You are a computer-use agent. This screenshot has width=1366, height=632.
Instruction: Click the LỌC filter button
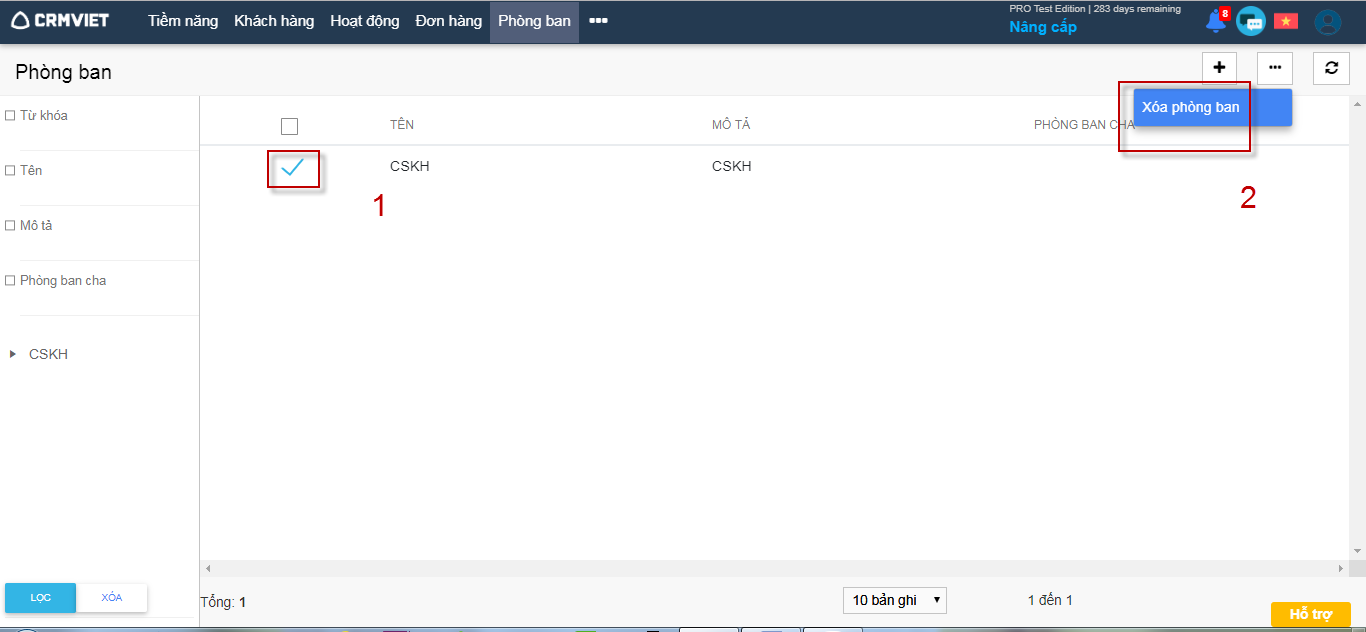(40, 597)
